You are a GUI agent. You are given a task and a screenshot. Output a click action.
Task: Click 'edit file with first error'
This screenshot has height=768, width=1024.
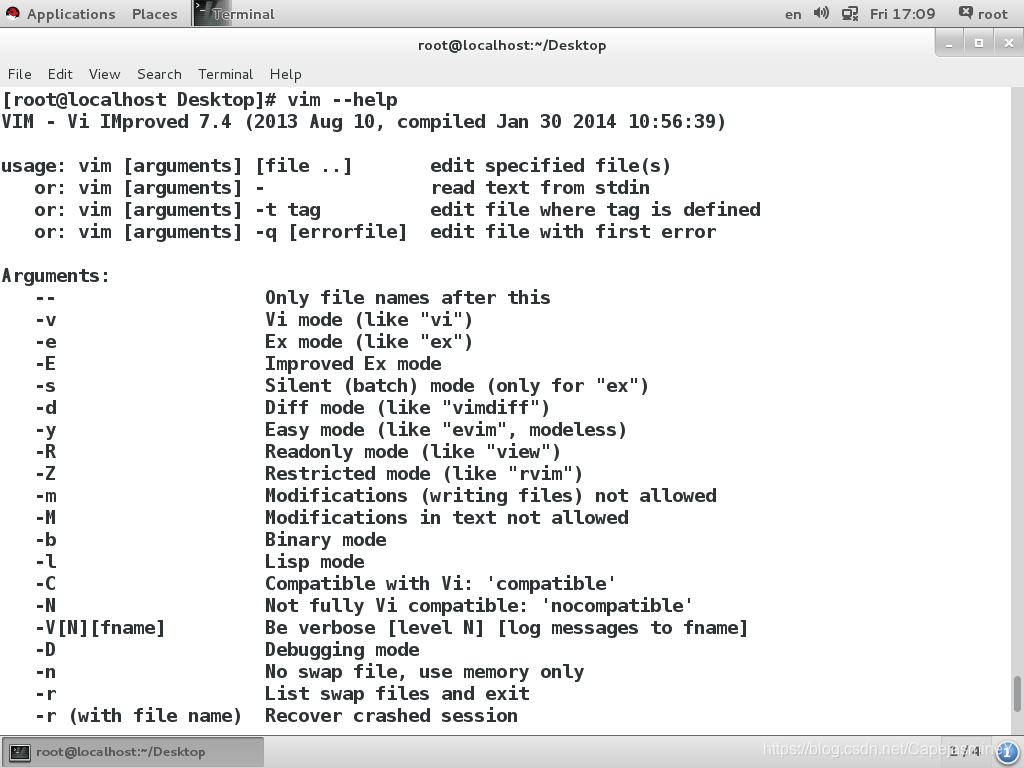click(x=573, y=232)
